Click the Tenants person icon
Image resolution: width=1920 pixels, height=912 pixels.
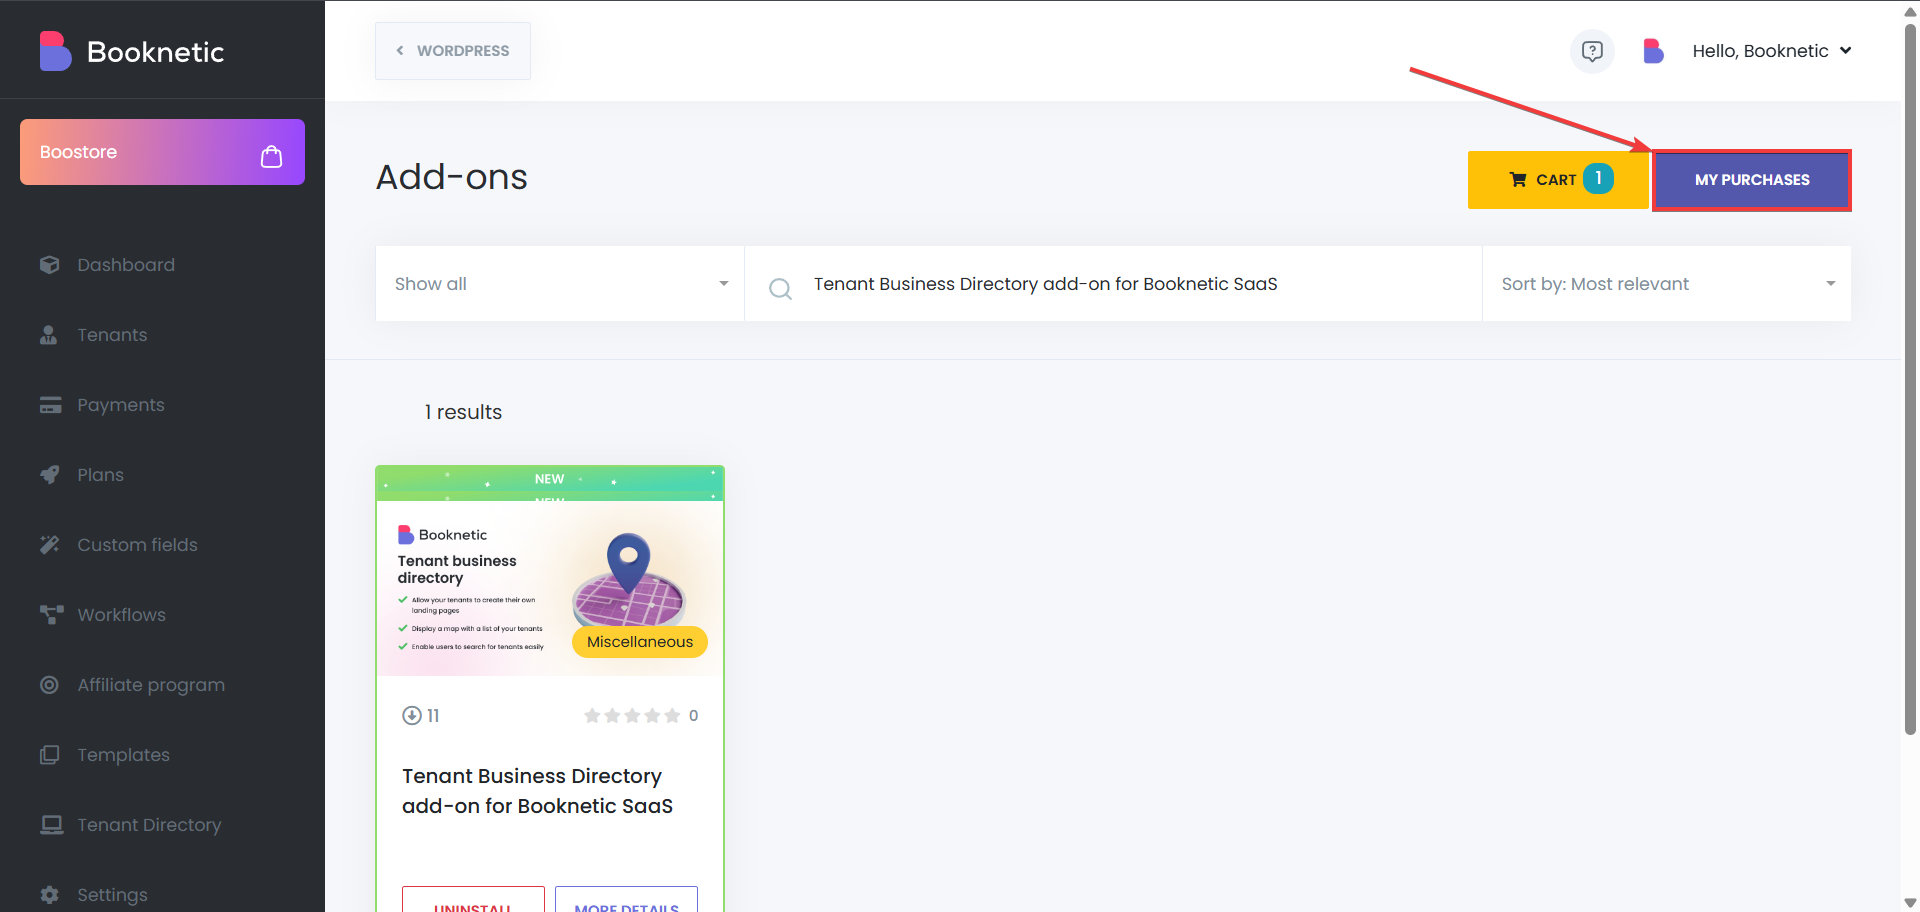click(x=48, y=335)
